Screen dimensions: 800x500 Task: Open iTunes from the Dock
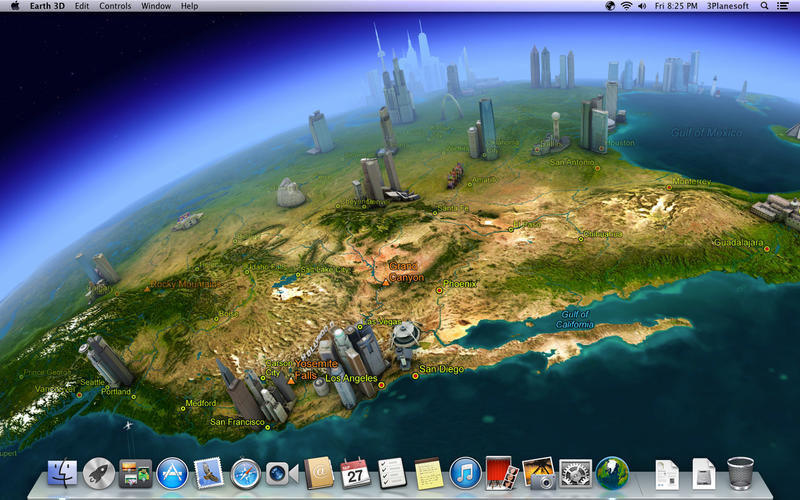(x=465, y=473)
